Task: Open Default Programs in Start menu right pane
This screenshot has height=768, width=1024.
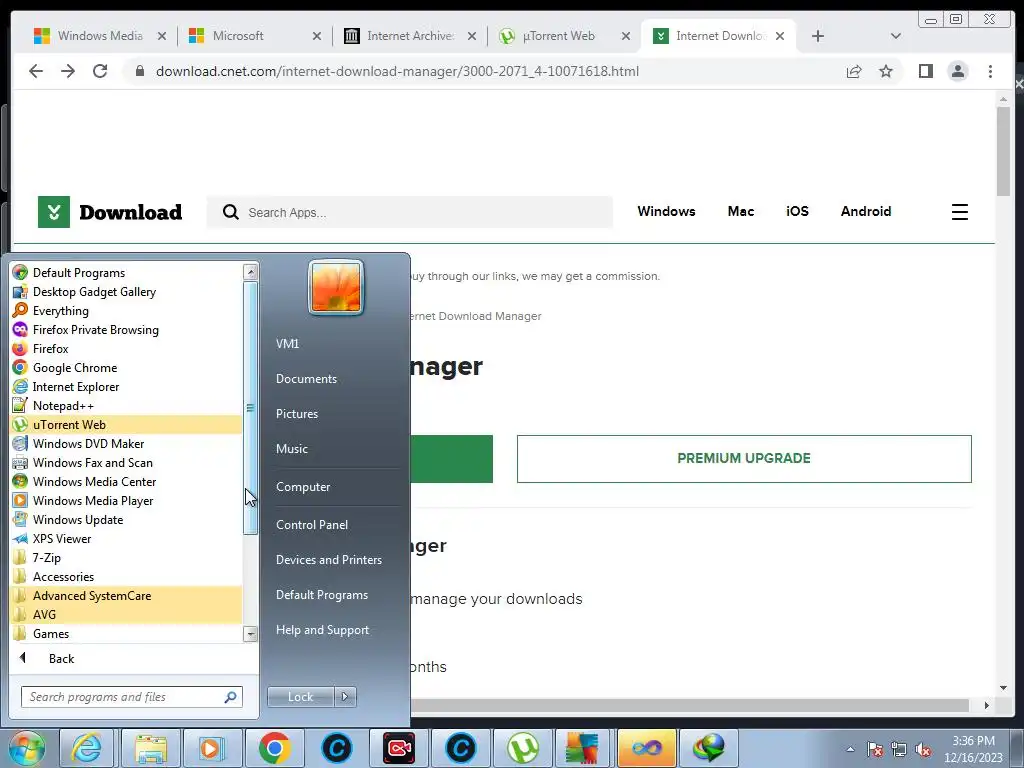Action: [x=321, y=595]
